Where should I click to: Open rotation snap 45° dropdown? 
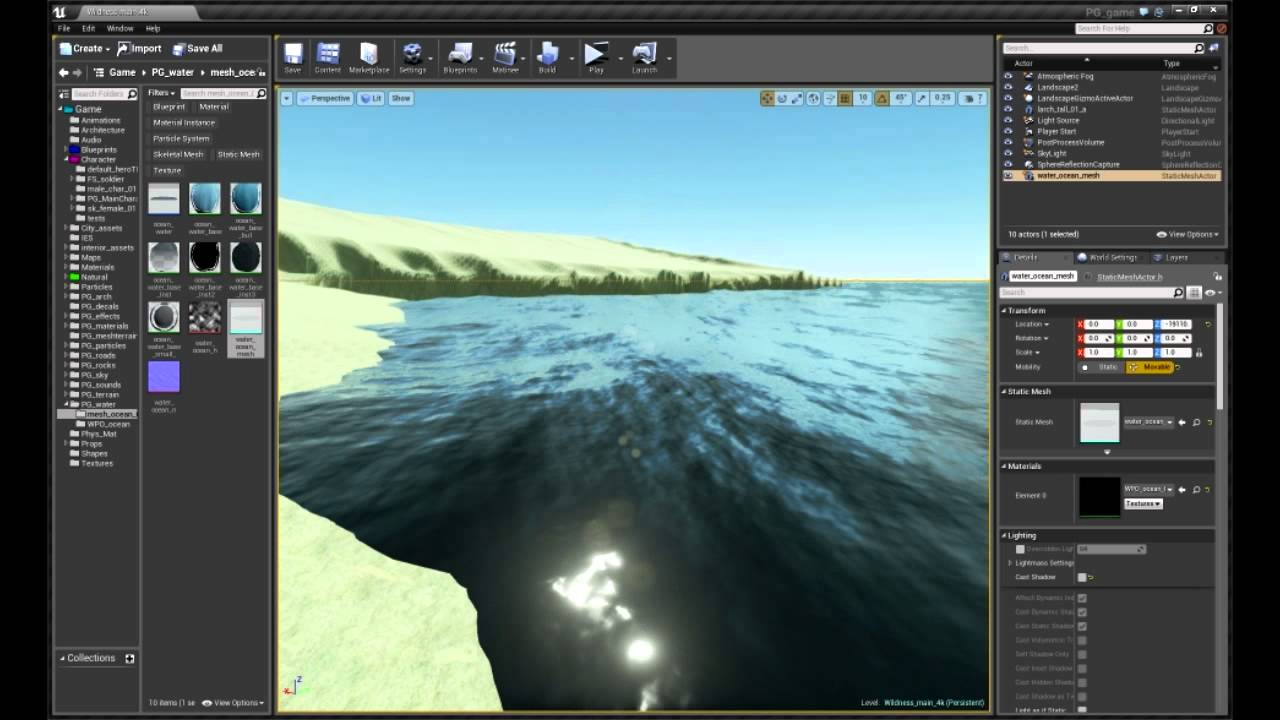point(901,98)
